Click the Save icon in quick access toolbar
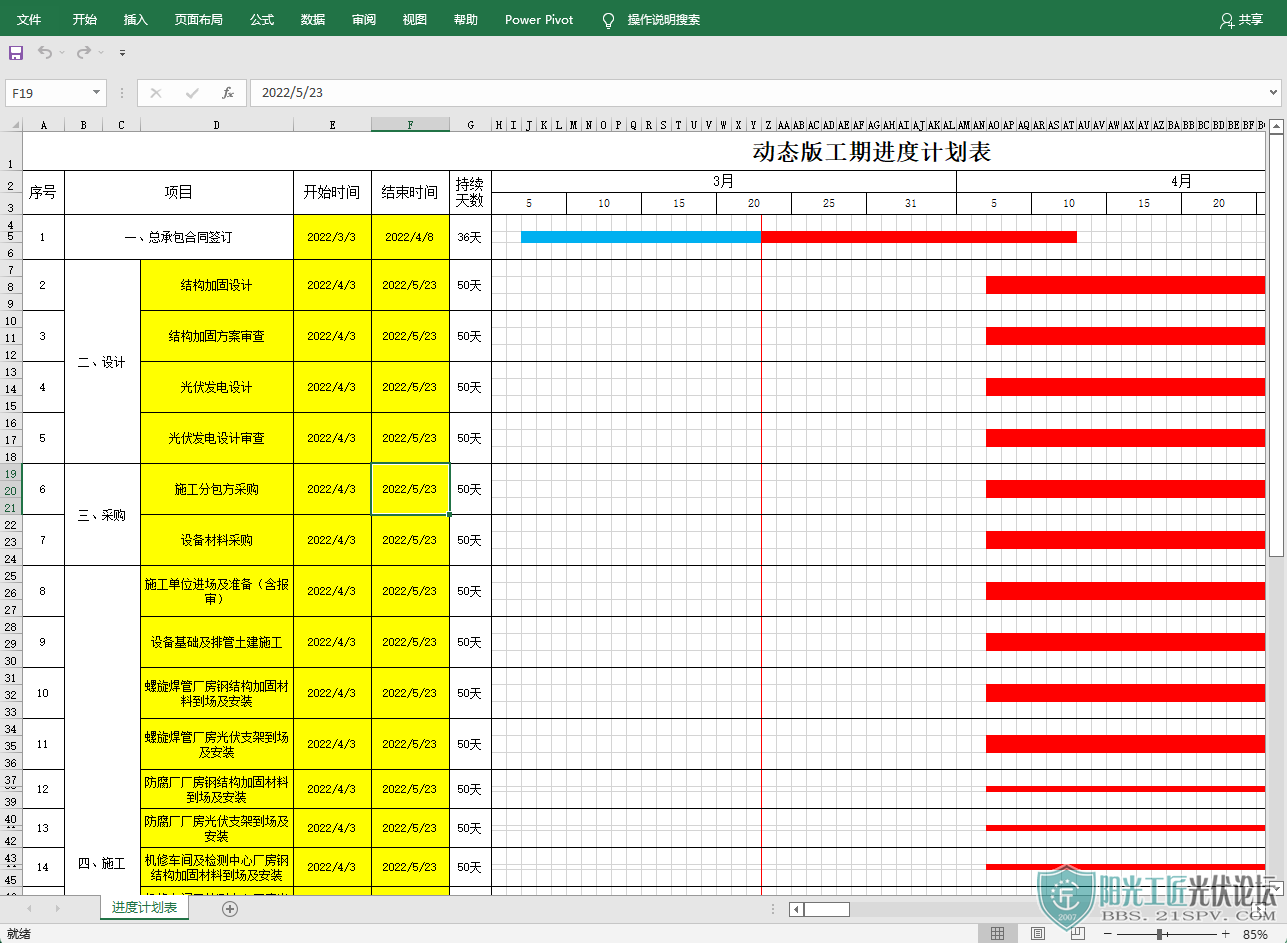 (x=16, y=52)
